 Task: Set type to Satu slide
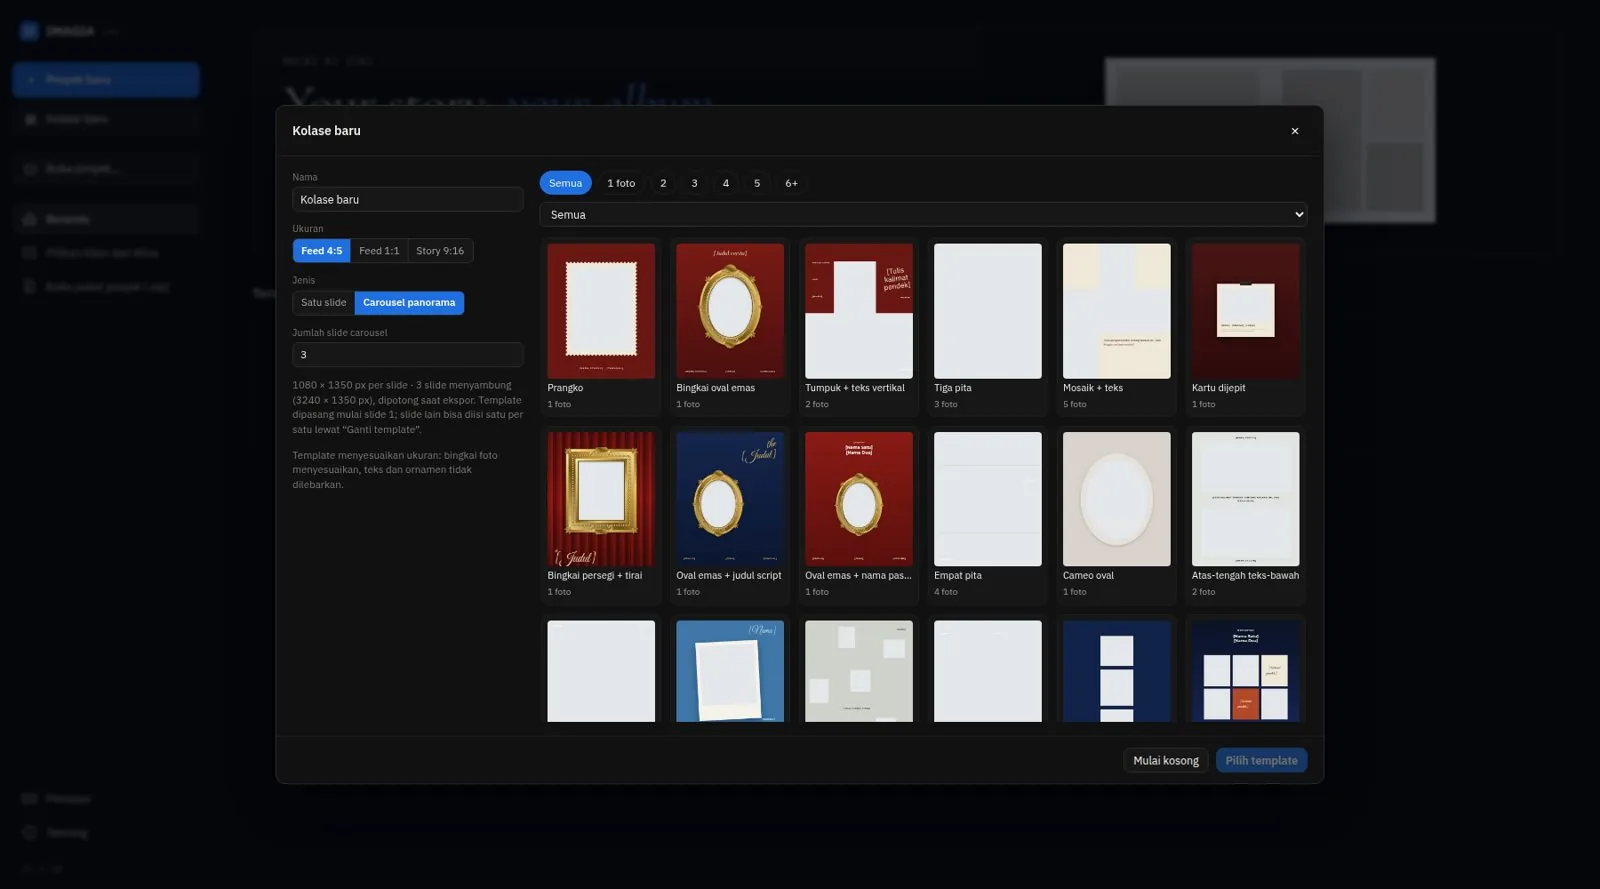[x=323, y=303]
